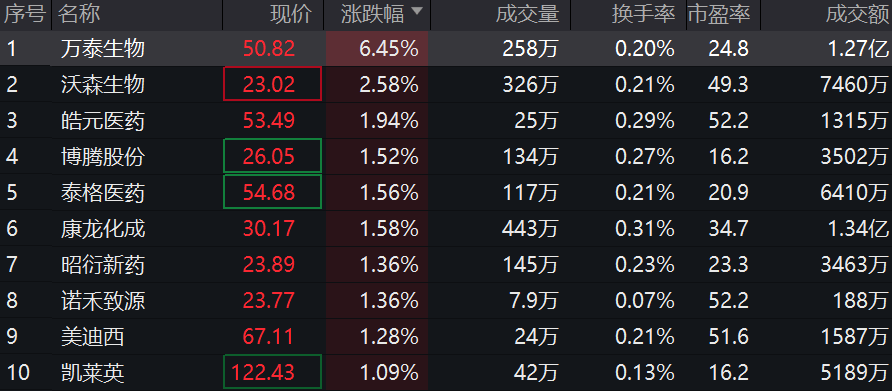Click the boxed price 122.43 of 凯莱英

(x=272, y=372)
